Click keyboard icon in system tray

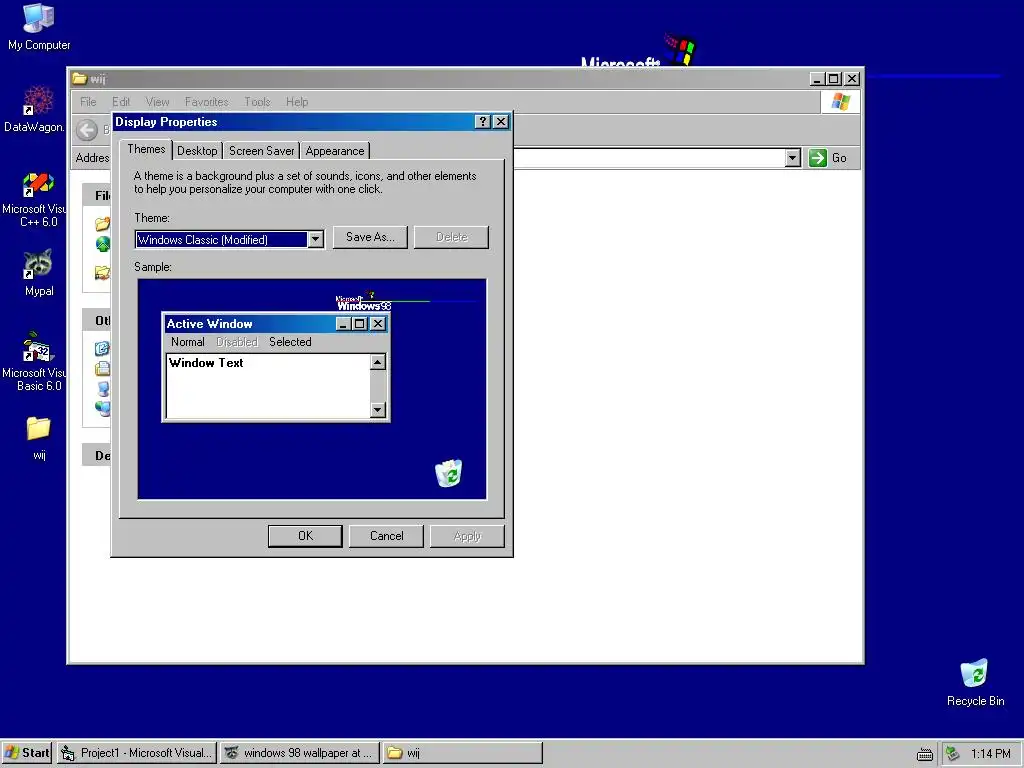[x=925, y=754]
